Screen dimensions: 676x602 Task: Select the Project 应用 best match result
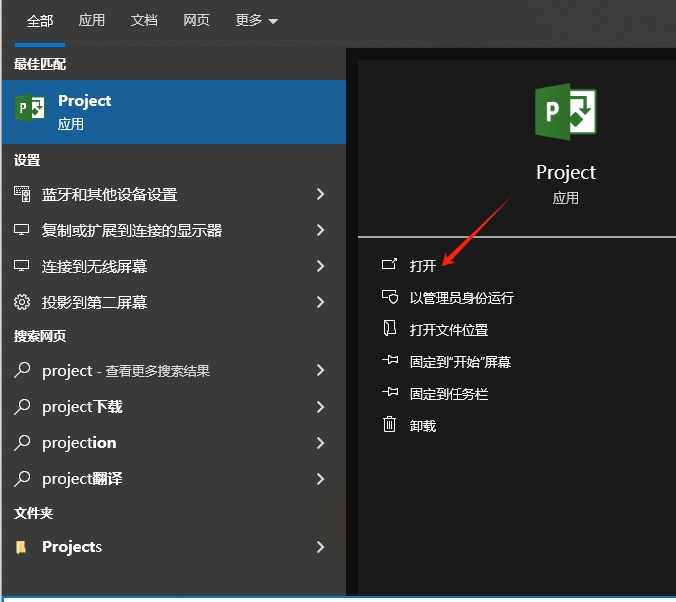tap(174, 112)
